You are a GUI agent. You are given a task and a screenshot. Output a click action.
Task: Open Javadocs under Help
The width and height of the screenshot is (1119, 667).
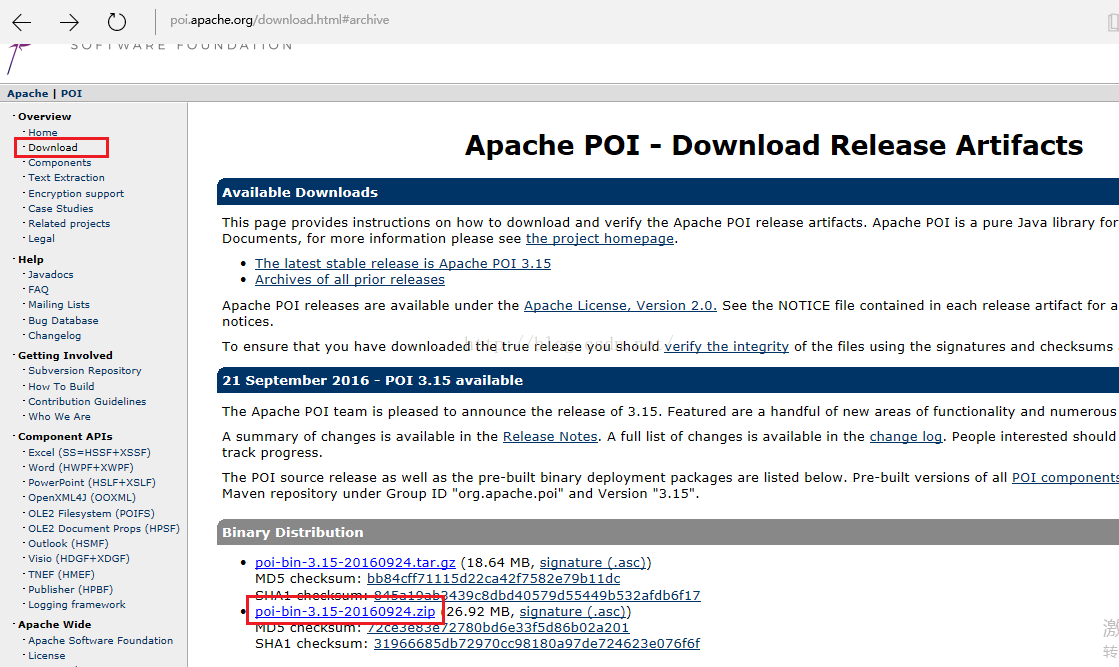tap(51, 275)
